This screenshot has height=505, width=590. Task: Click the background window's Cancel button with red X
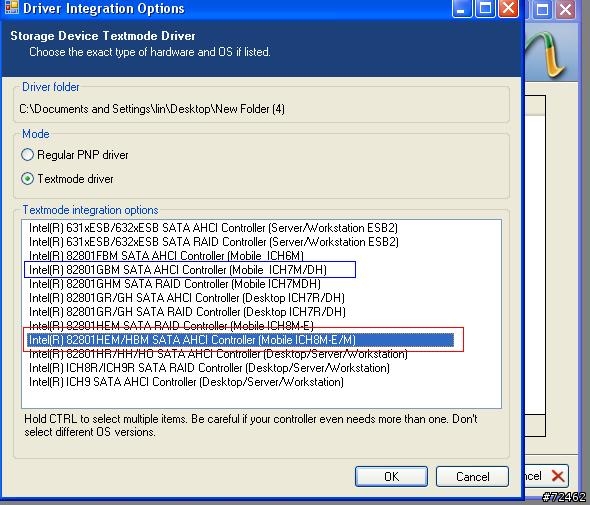546,476
